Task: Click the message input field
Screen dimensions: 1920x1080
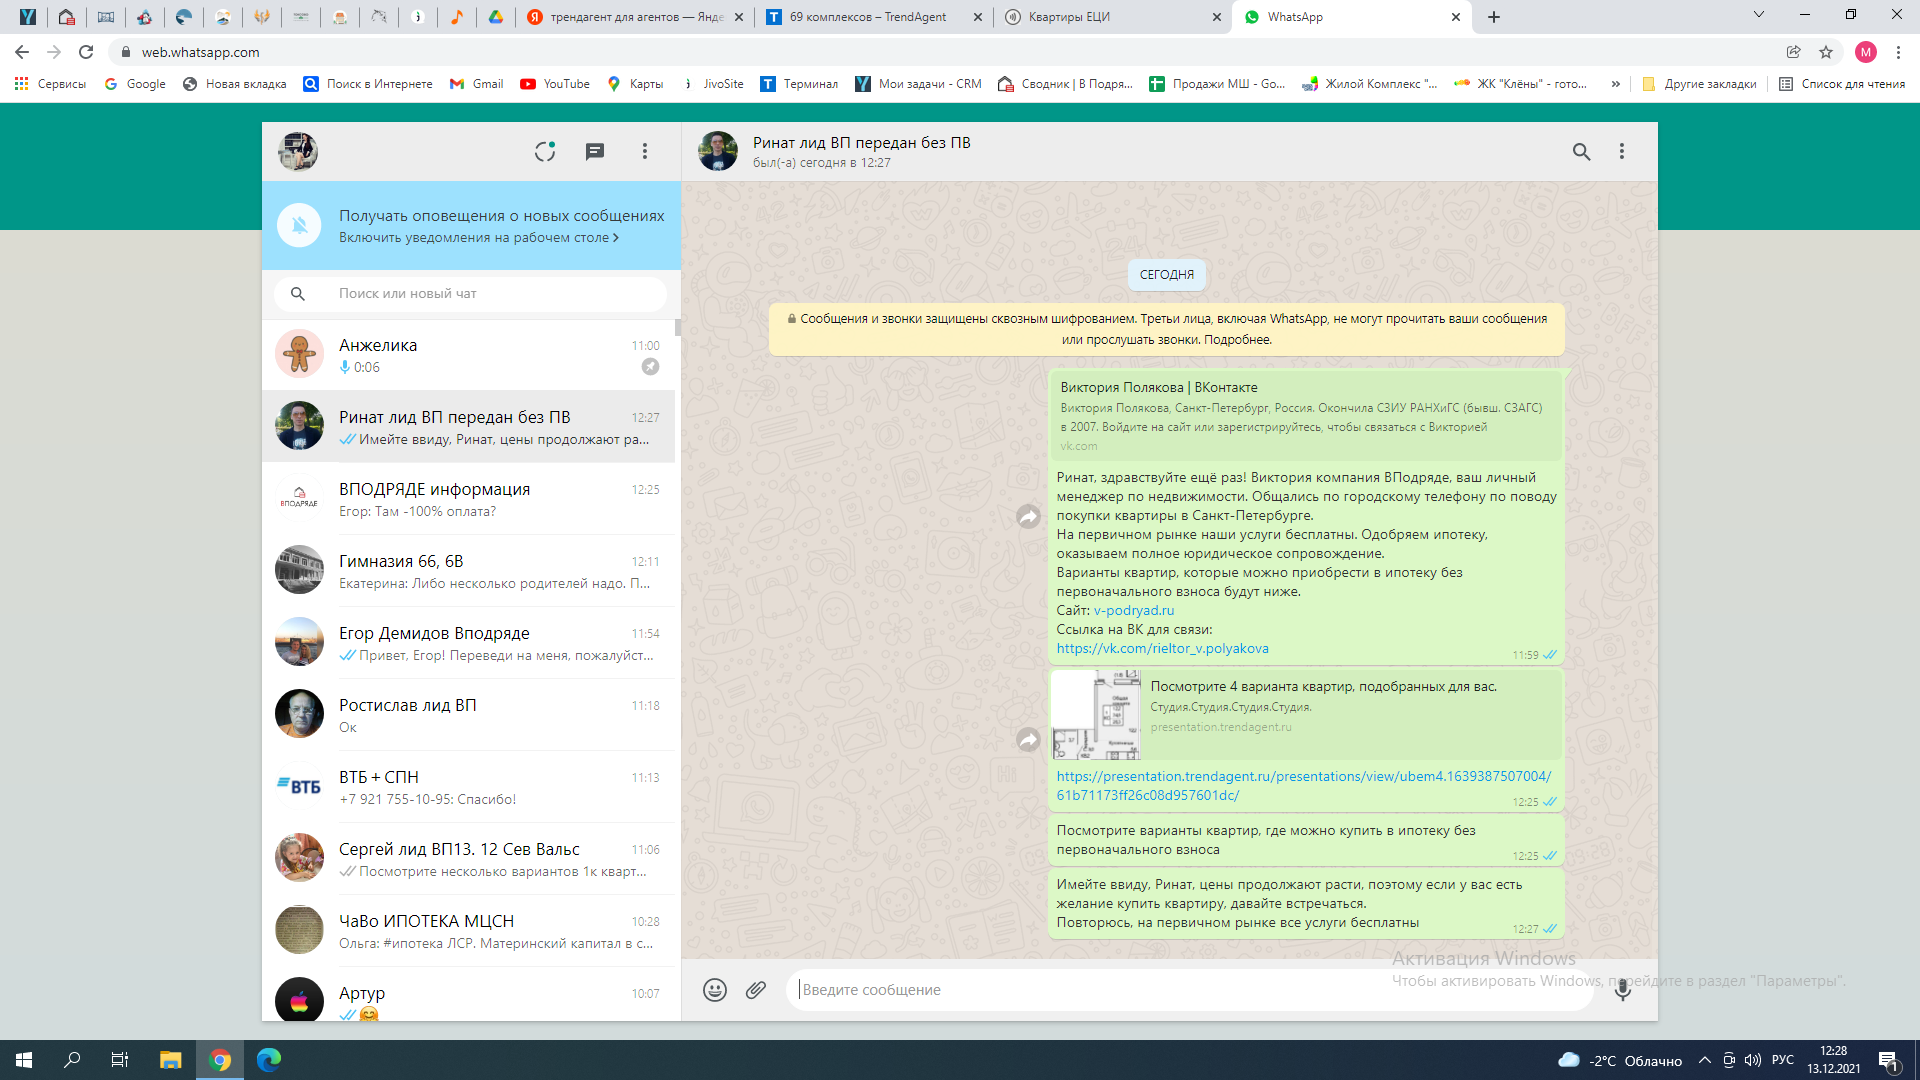Action: tap(1100, 990)
